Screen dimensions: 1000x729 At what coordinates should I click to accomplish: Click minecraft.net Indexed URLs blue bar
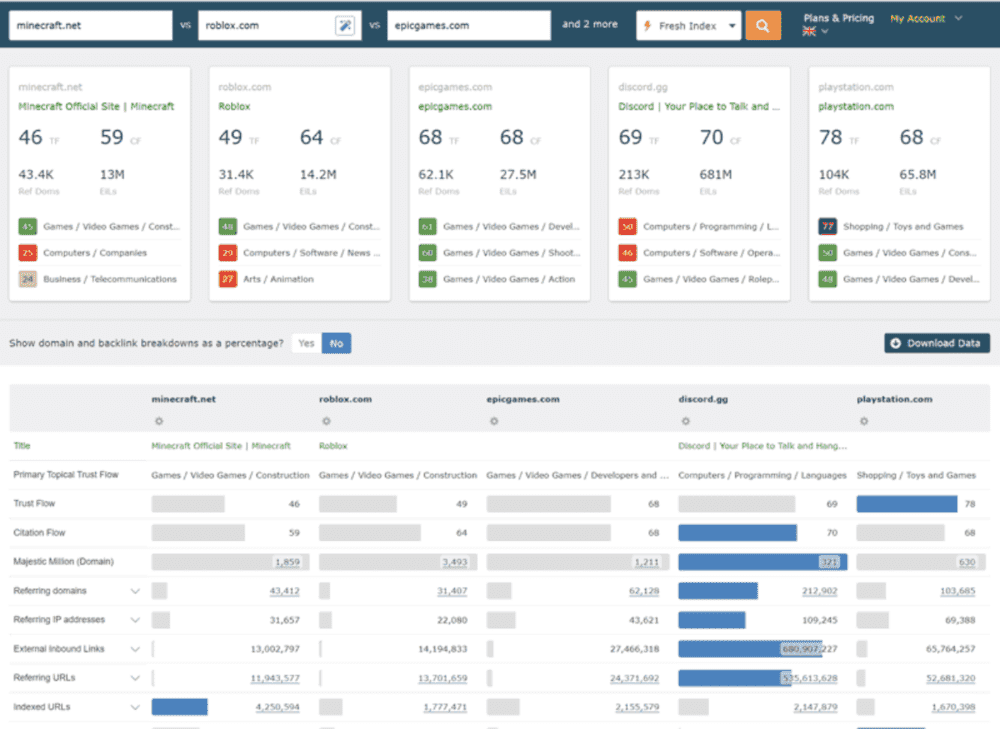179,707
